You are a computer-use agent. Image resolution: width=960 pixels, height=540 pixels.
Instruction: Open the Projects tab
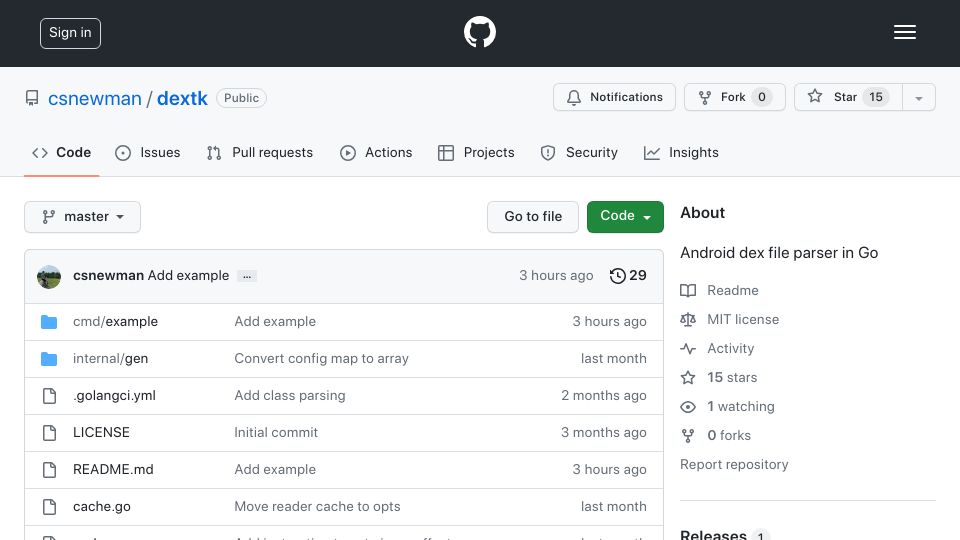pos(476,152)
